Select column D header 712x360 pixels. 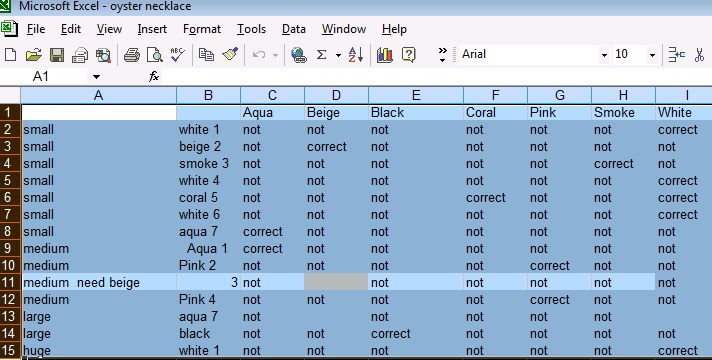336,95
